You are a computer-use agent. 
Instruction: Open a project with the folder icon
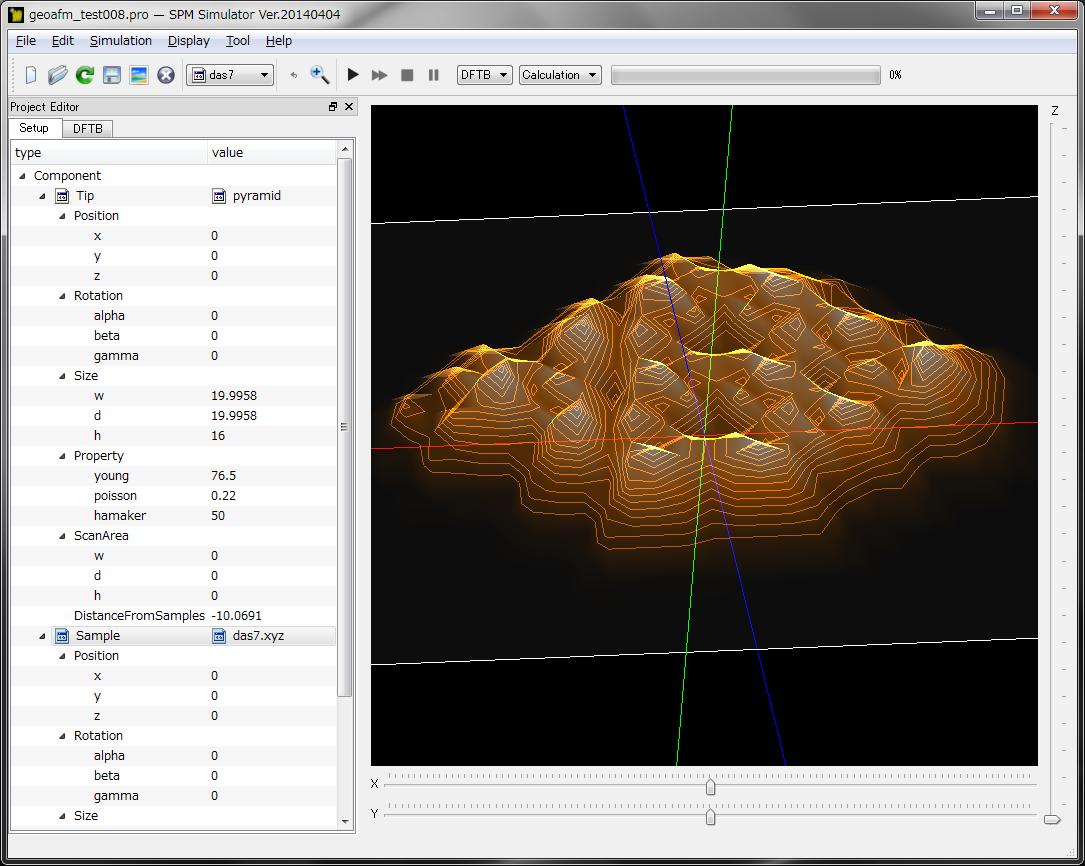click(x=57, y=75)
